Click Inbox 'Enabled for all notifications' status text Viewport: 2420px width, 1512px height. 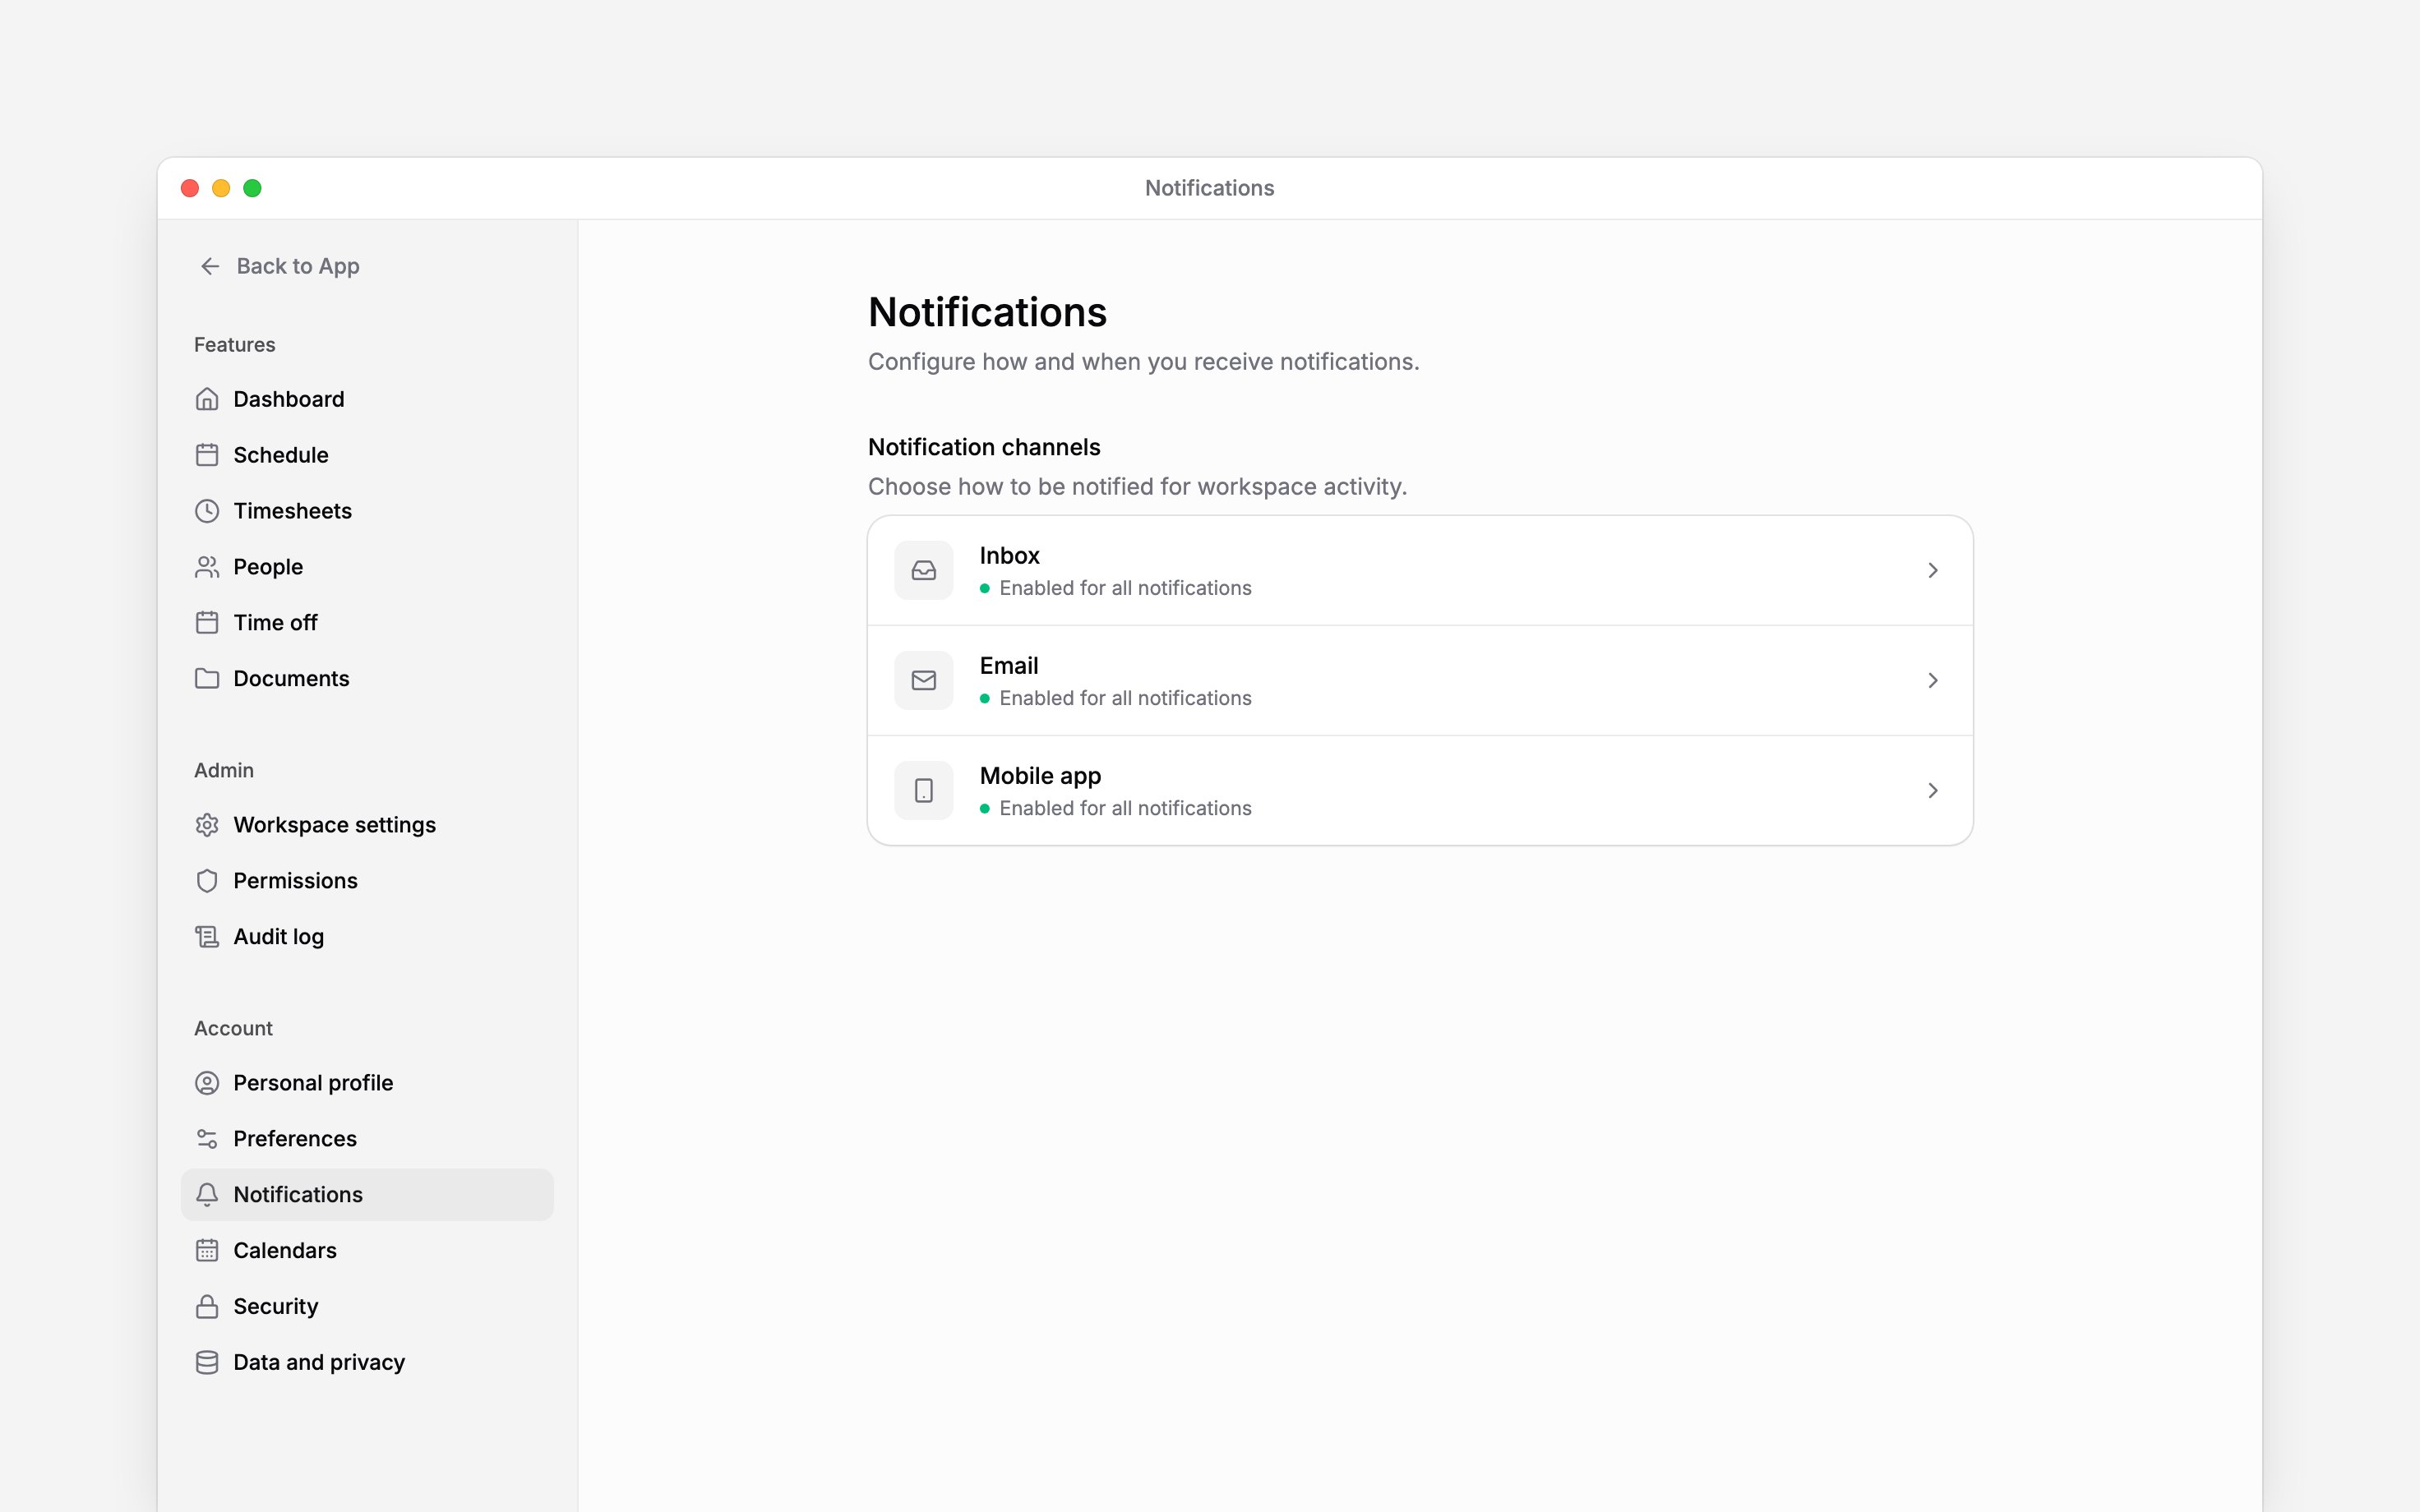(x=1125, y=588)
